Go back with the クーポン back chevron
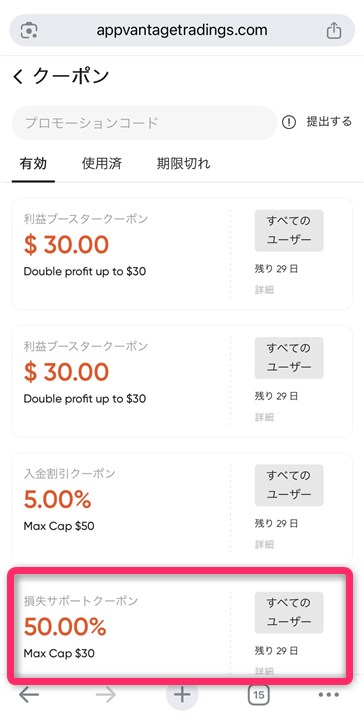364x720 pixels. (x=18, y=76)
